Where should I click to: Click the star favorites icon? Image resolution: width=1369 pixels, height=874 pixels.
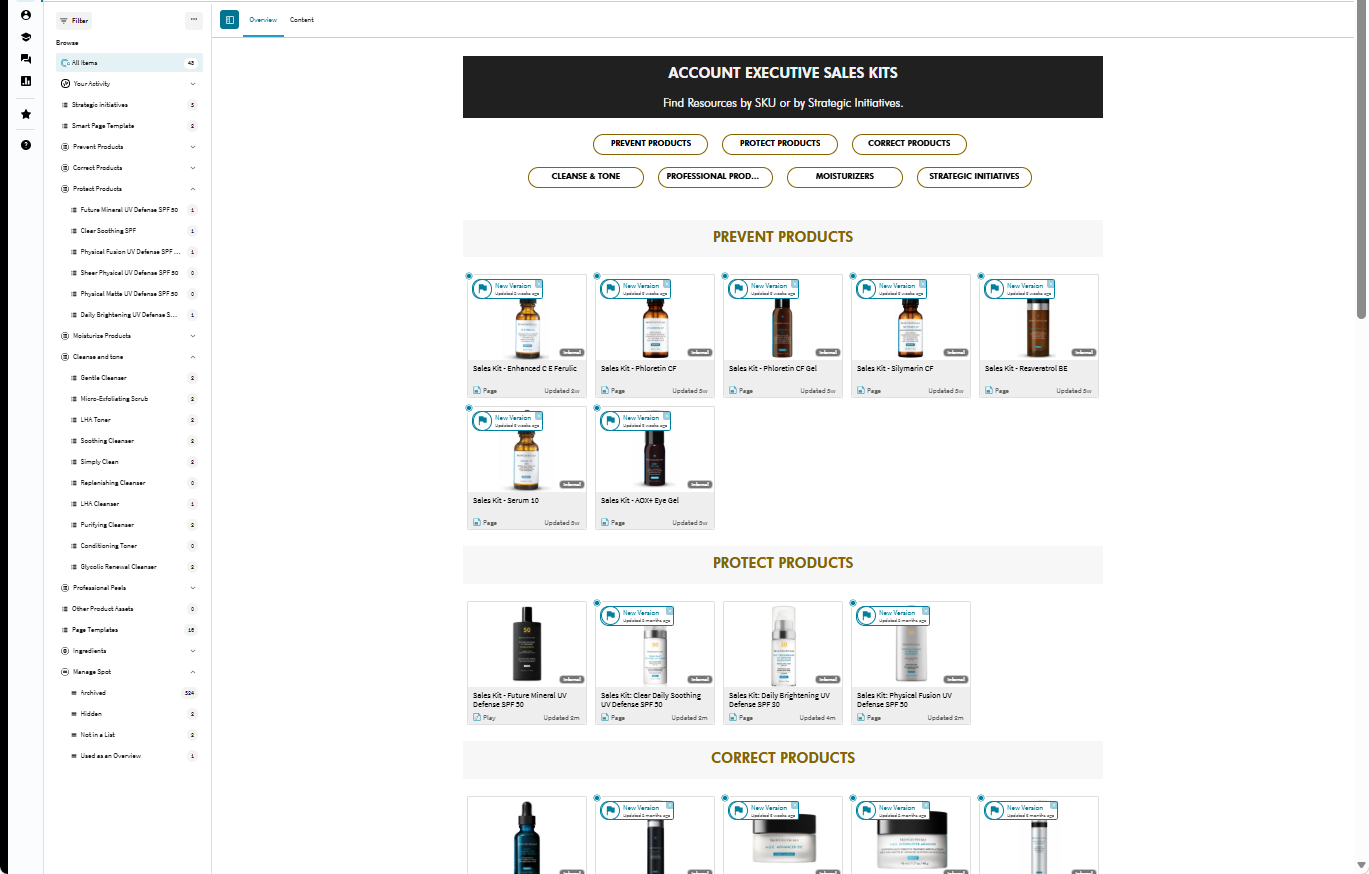click(x=26, y=114)
